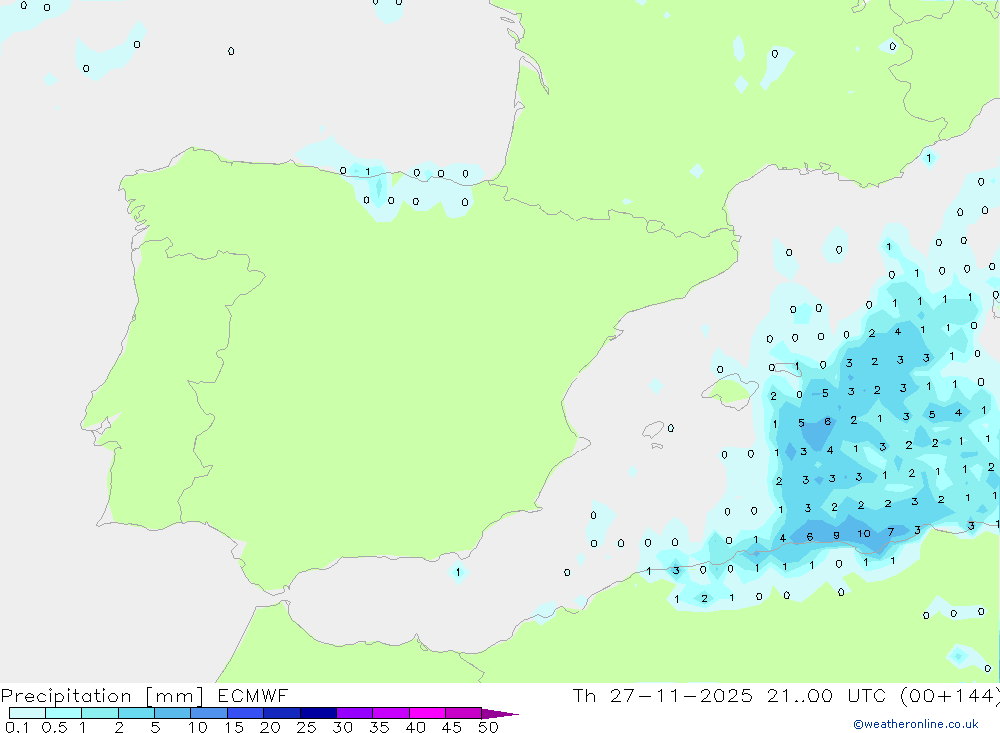The height and width of the screenshot is (733, 1000).
Task: Click the '50' legend scale label
Action: click(x=488, y=727)
